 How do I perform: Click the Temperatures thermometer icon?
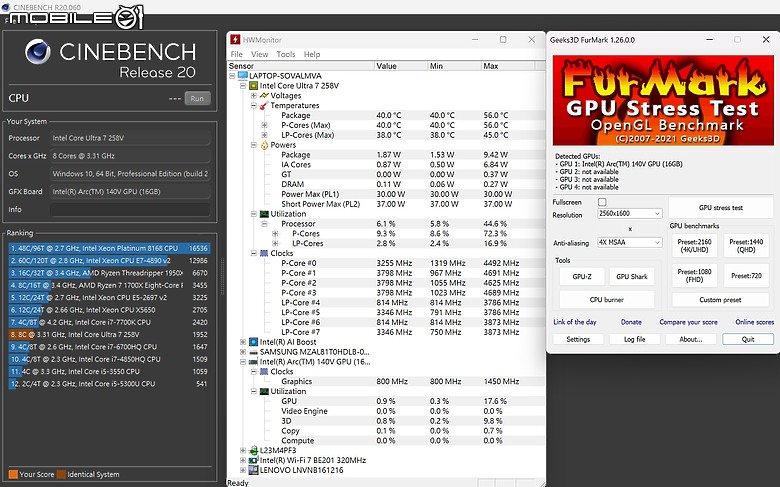click(264, 105)
